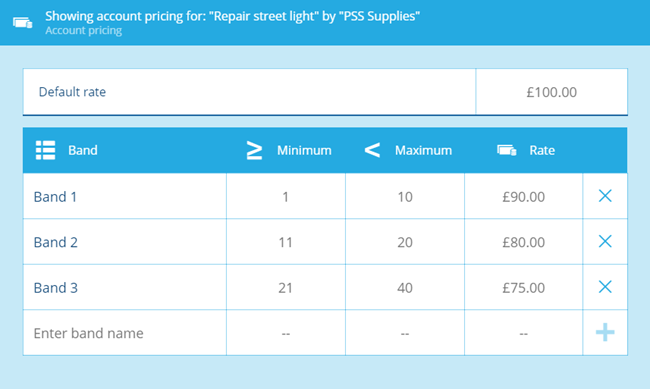Delete Band 1 using its X icon

pyautogui.click(x=605, y=196)
